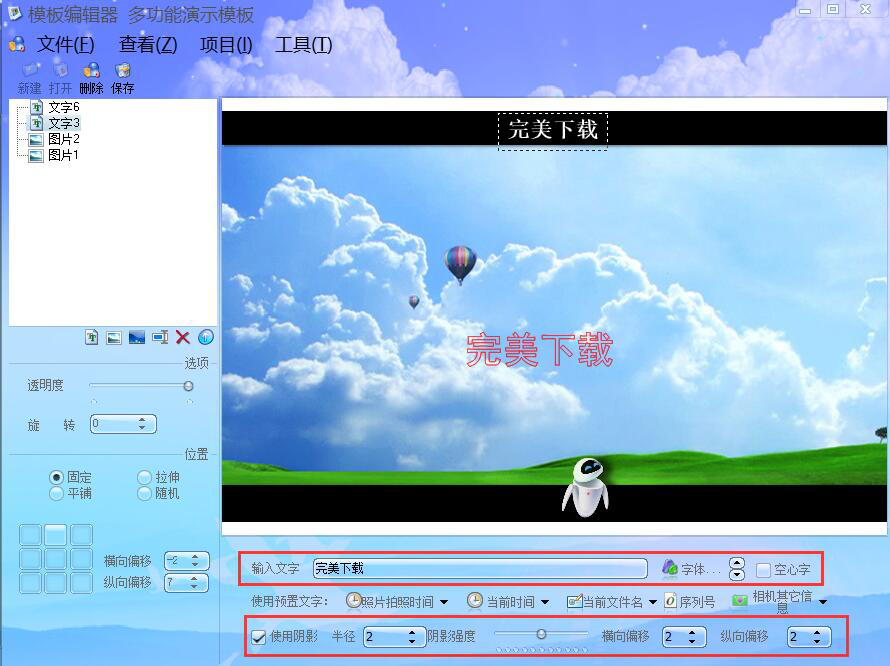Click the picture icon next to 图片2

[36, 140]
